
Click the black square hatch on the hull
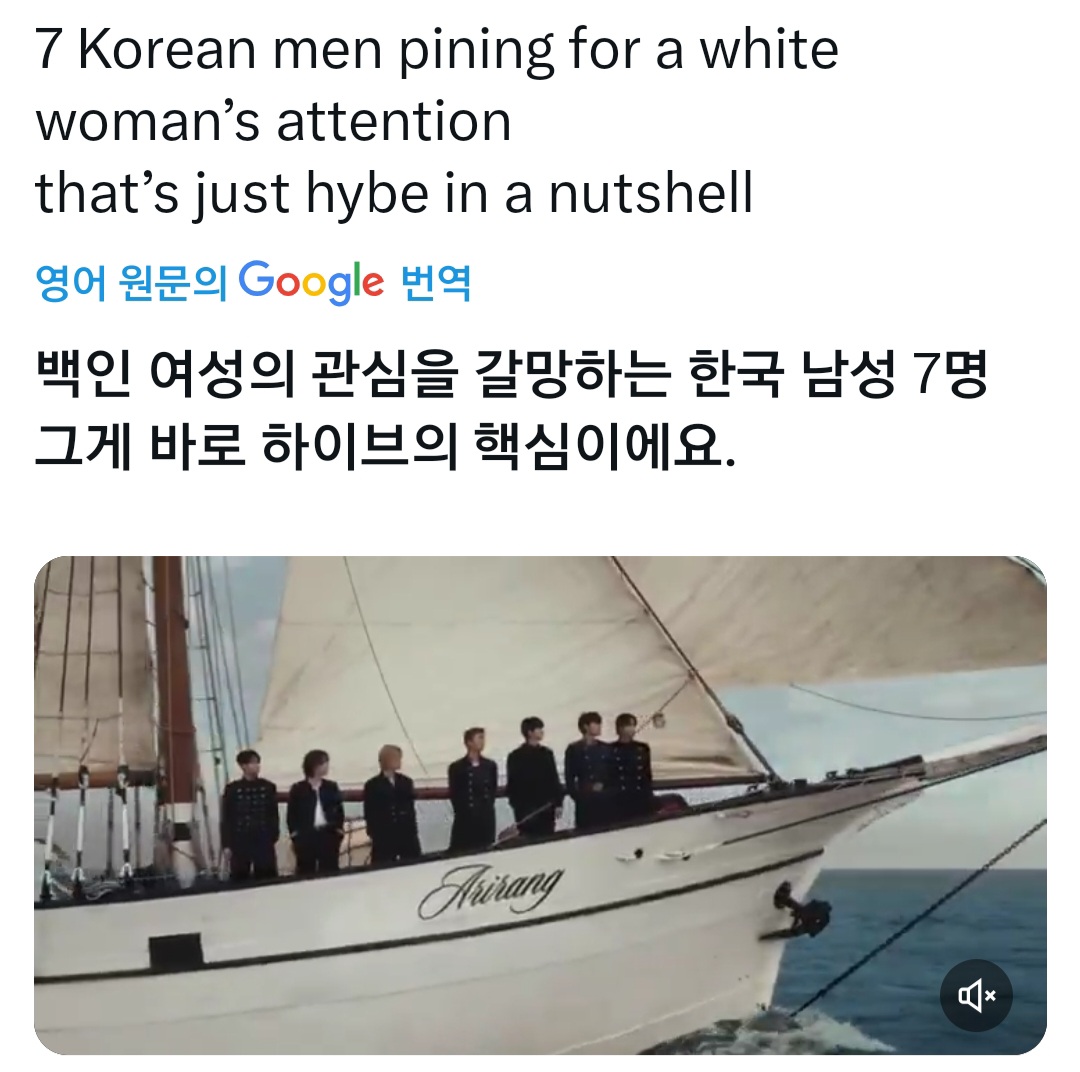(176, 951)
